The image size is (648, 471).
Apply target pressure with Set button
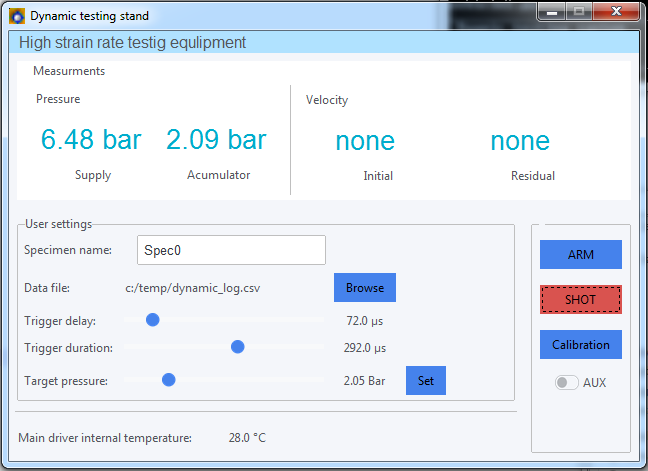click(x=425, y=381)
